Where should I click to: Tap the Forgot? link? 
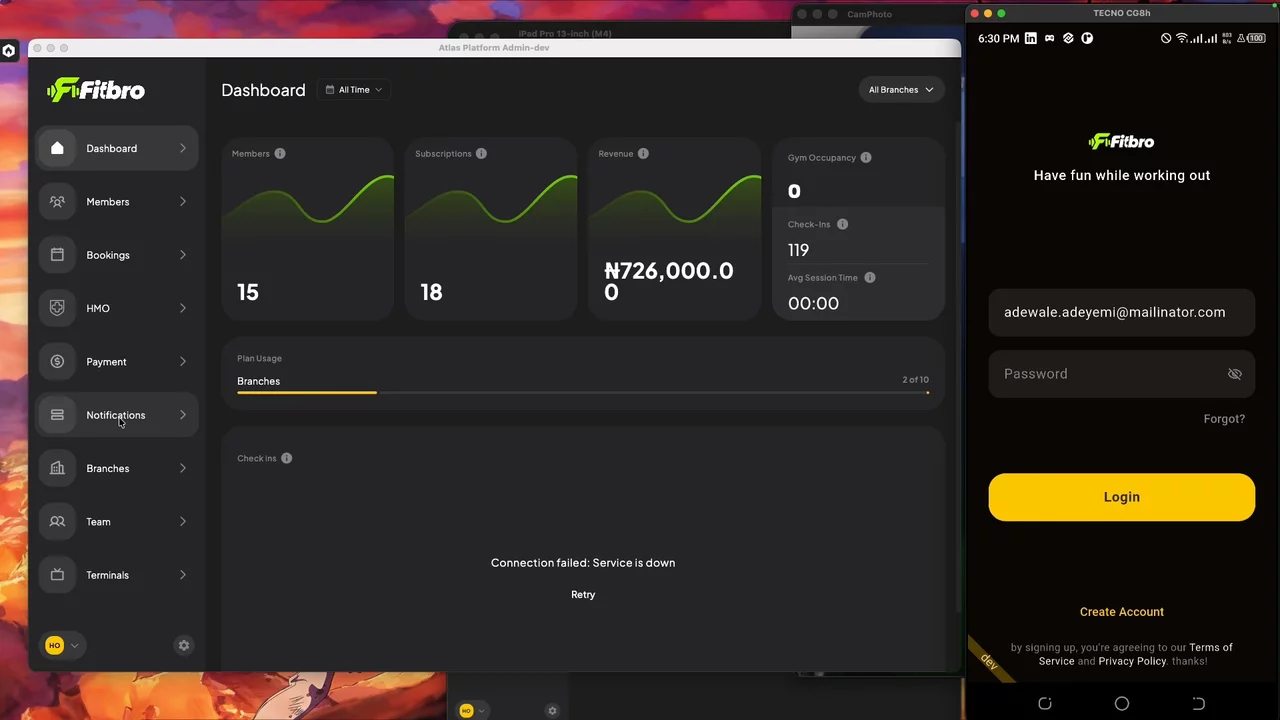(1224, 419)
